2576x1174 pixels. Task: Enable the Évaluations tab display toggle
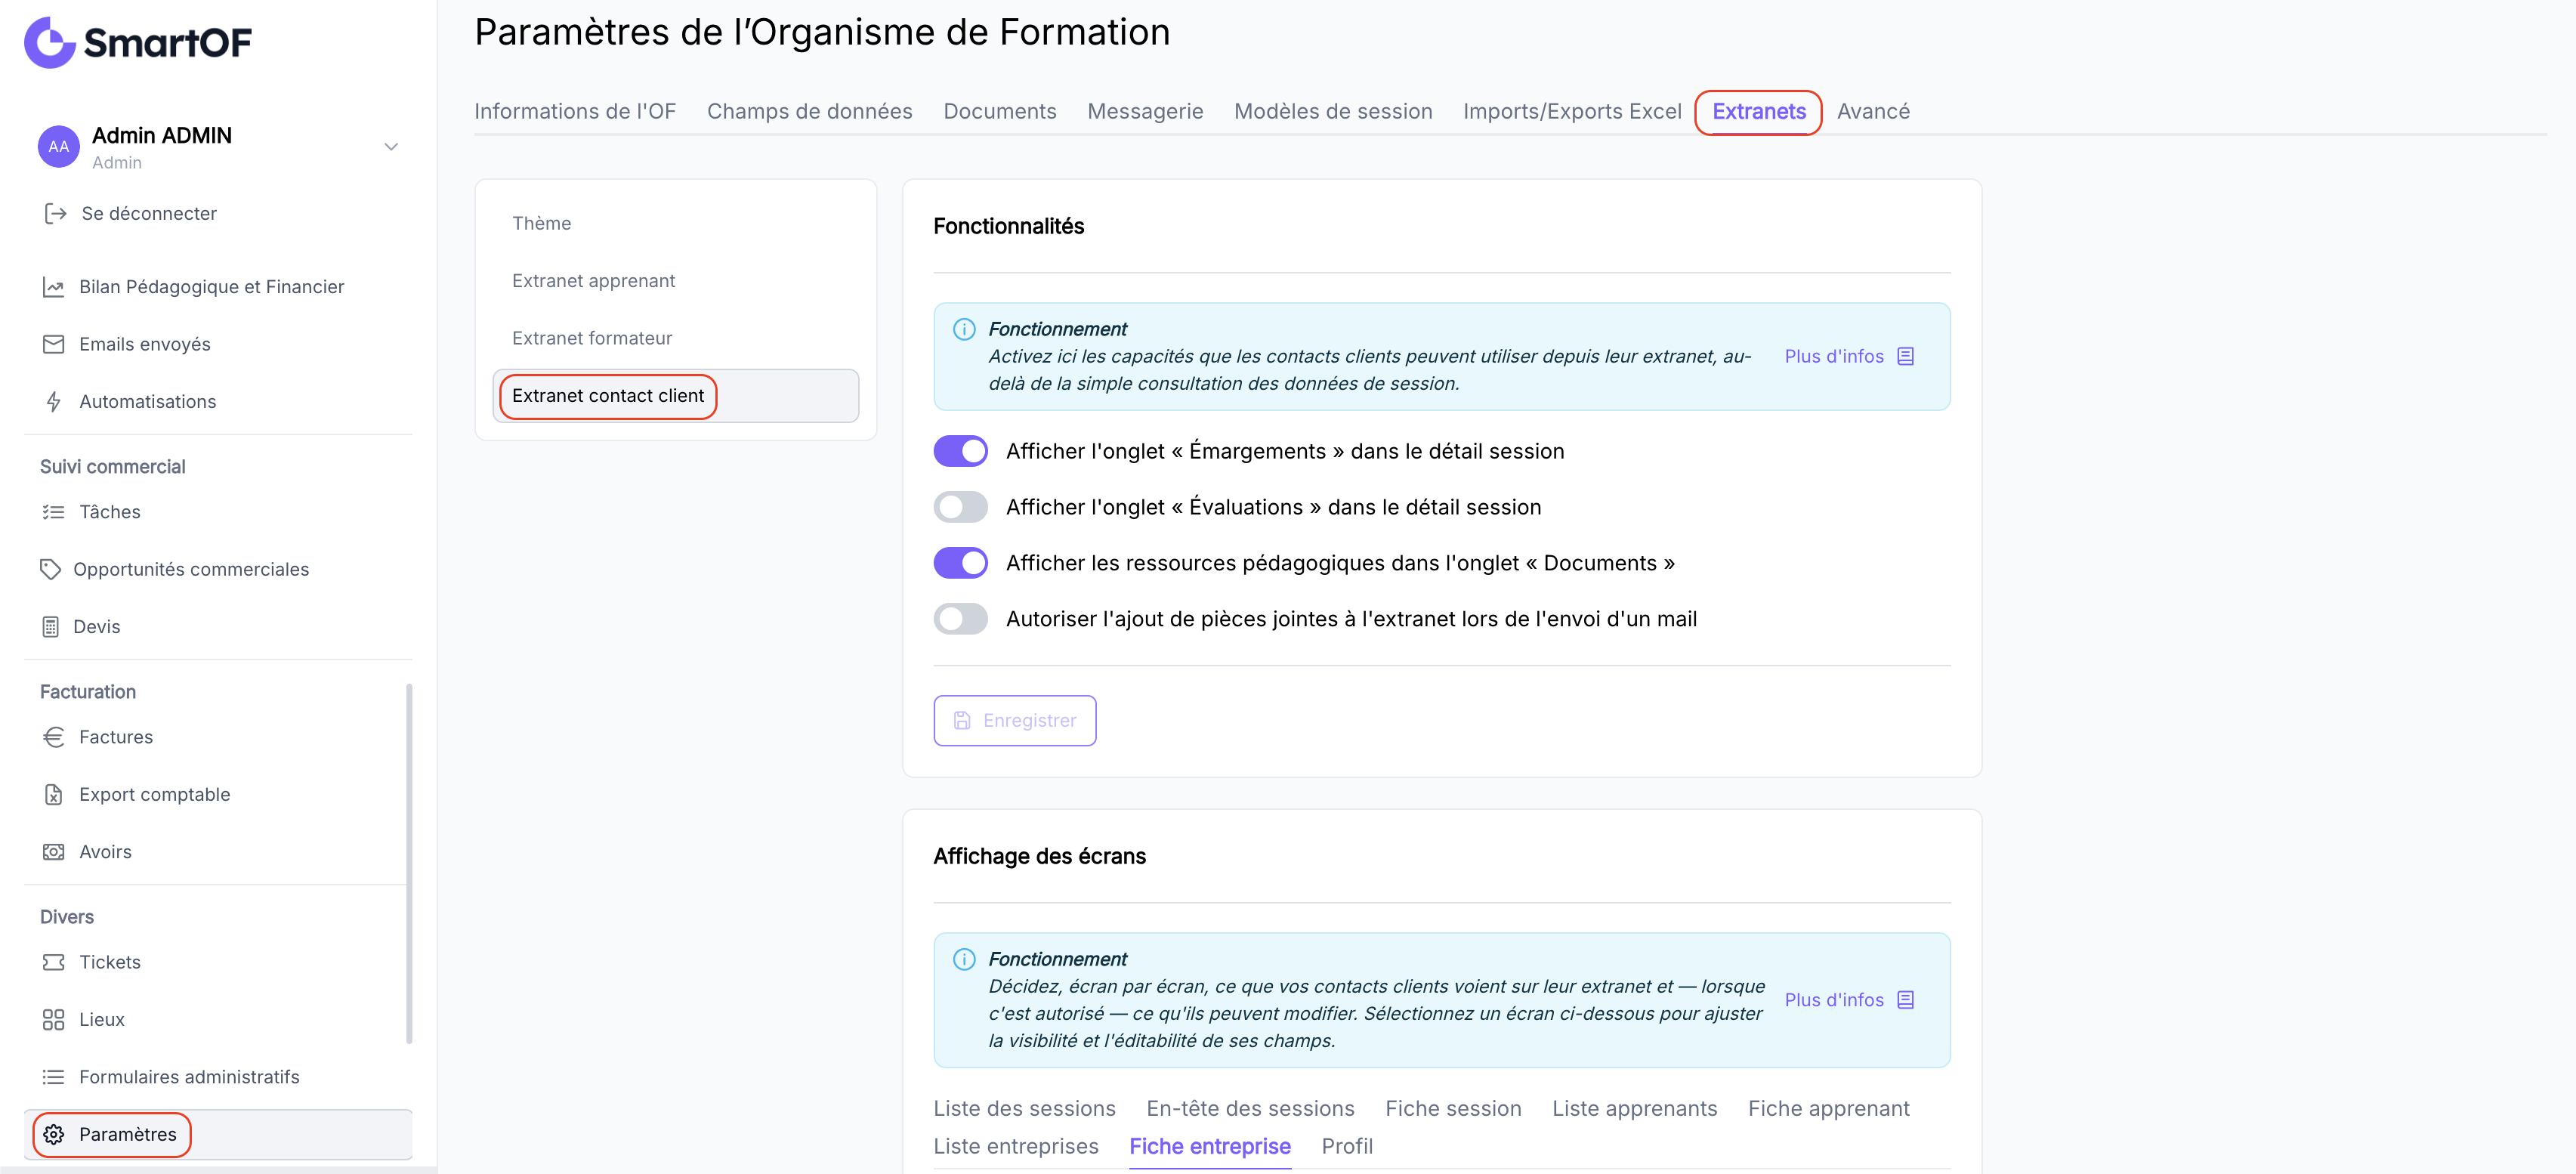tap(960, 507)
